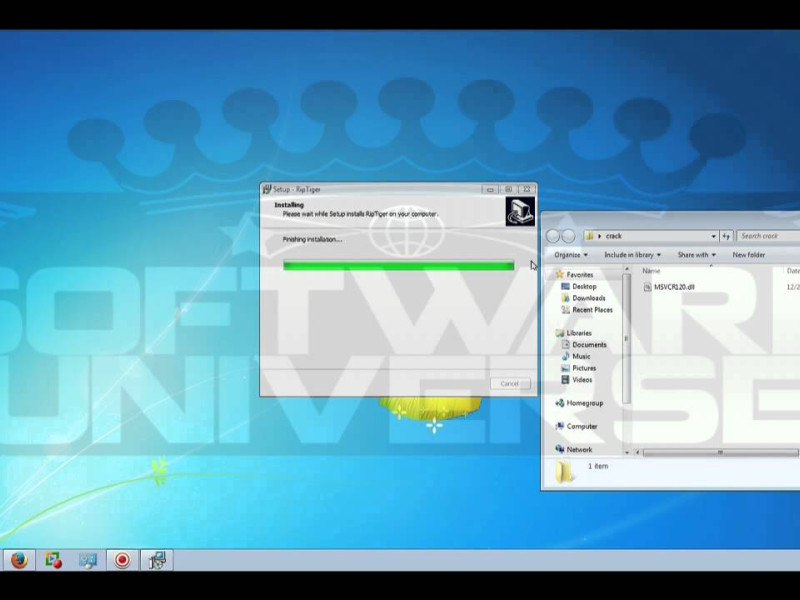Open the RipTiger setup taskbar icon
Image resolution: width=800 pixels, height=600 pixels.
[x=157, y=560]
